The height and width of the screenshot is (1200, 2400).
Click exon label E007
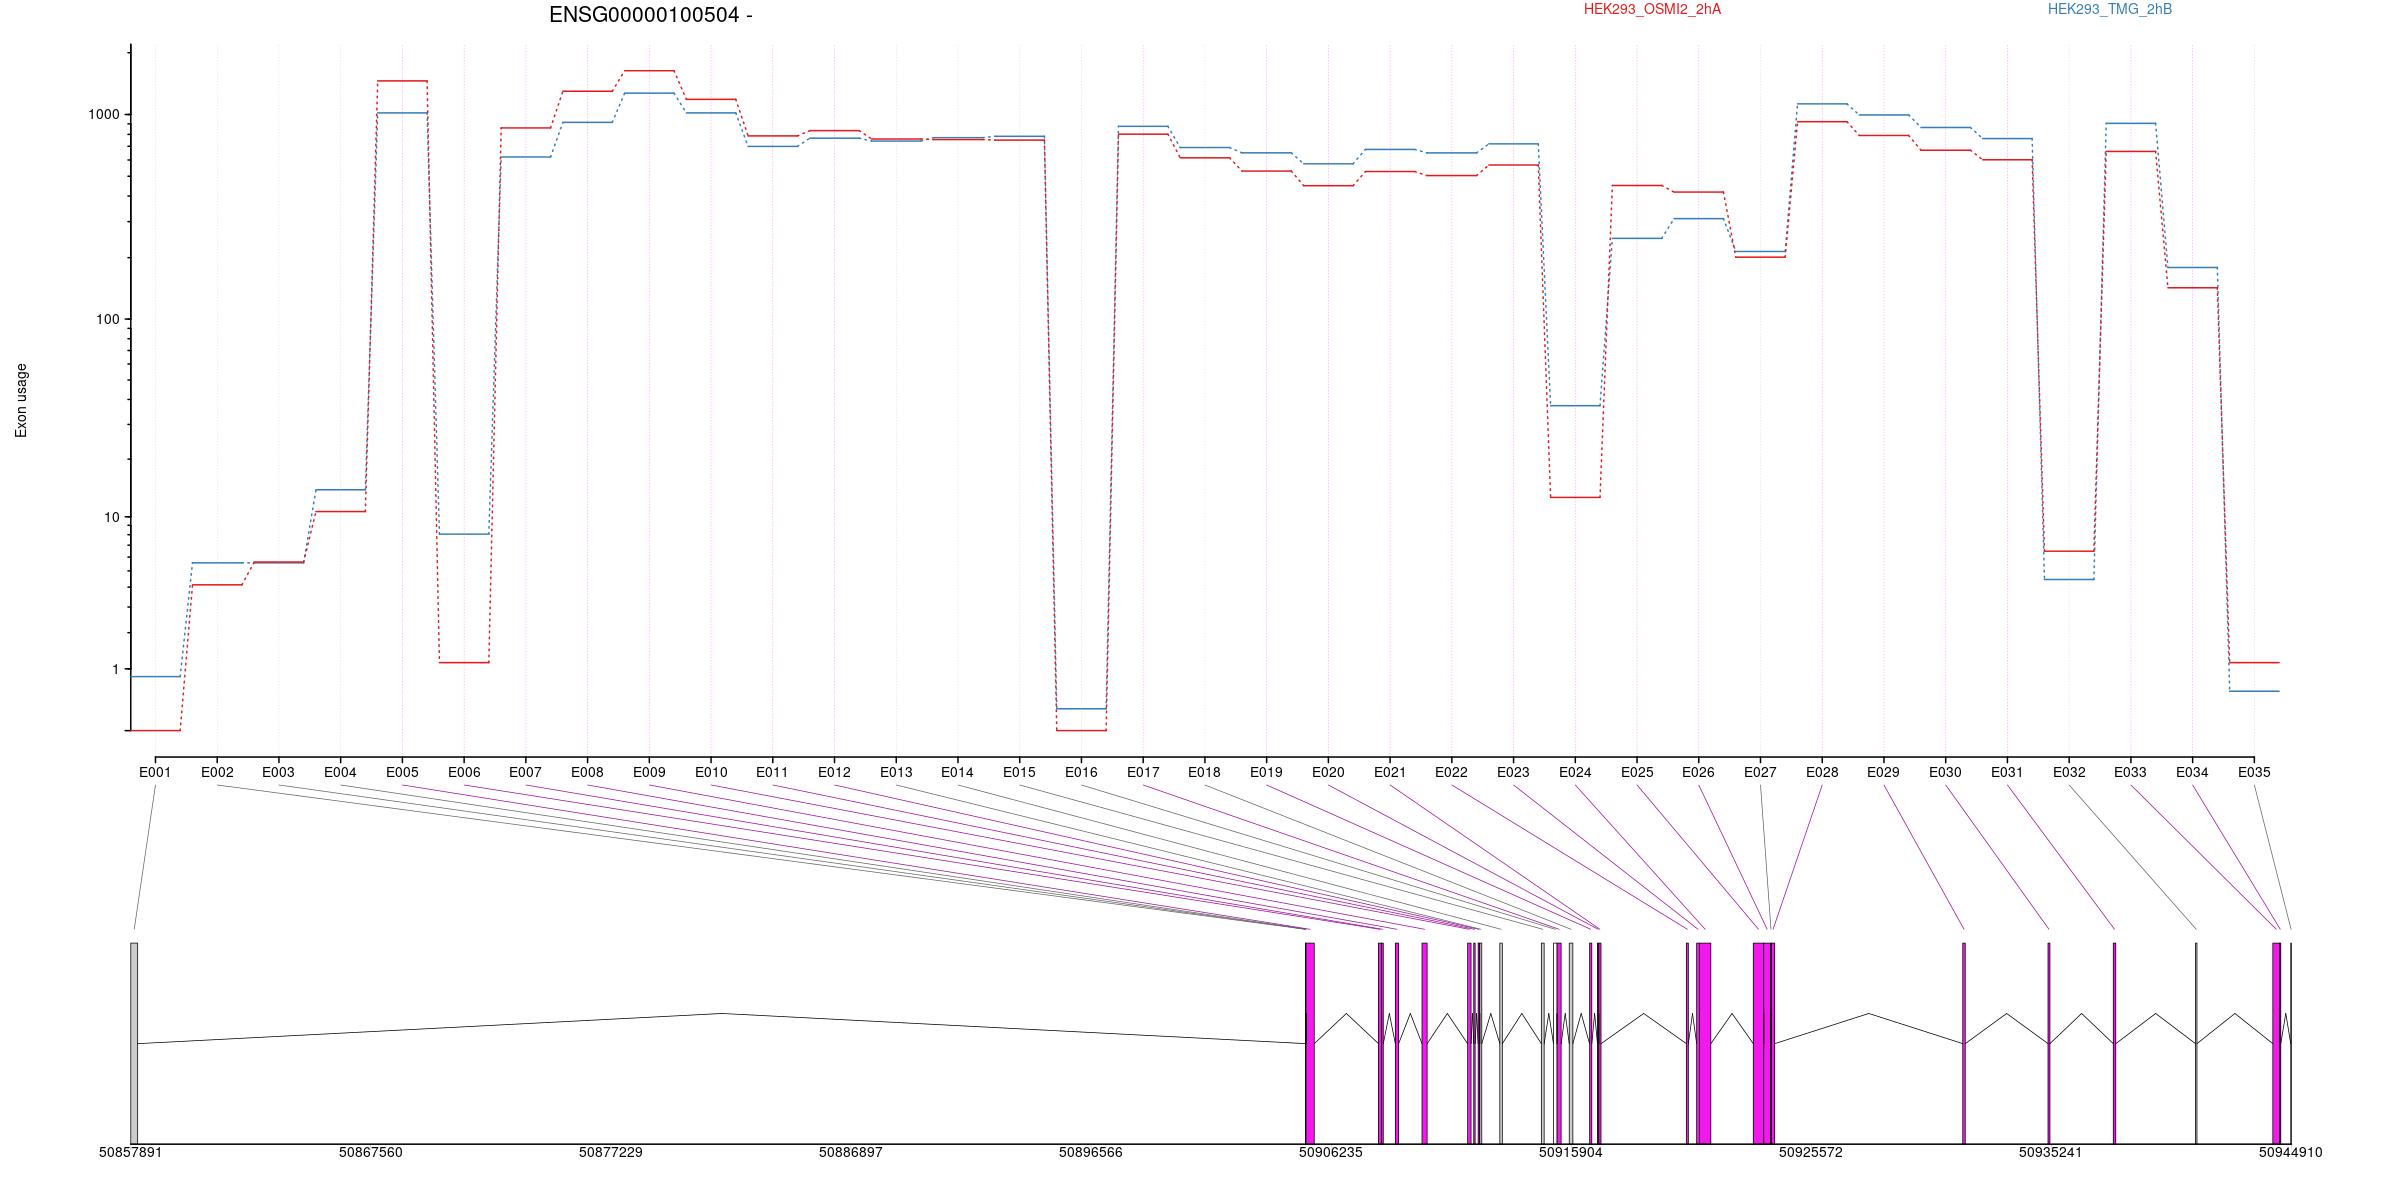coord(525,772)
